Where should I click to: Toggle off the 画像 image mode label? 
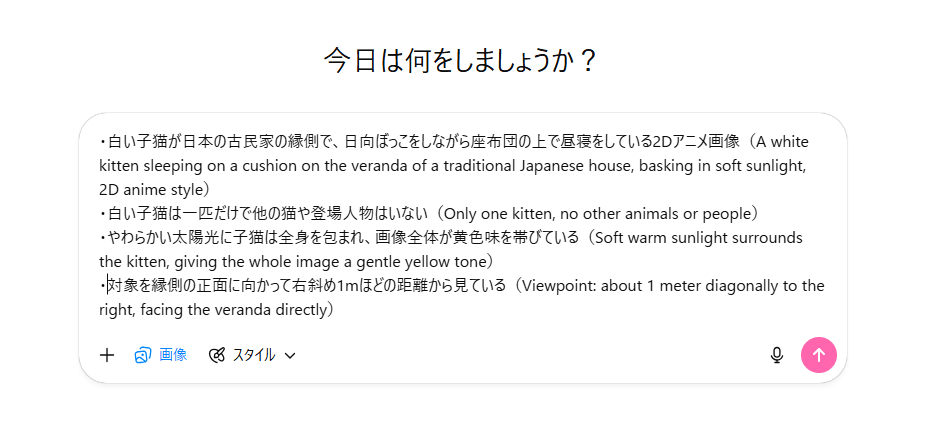point(173,355)
